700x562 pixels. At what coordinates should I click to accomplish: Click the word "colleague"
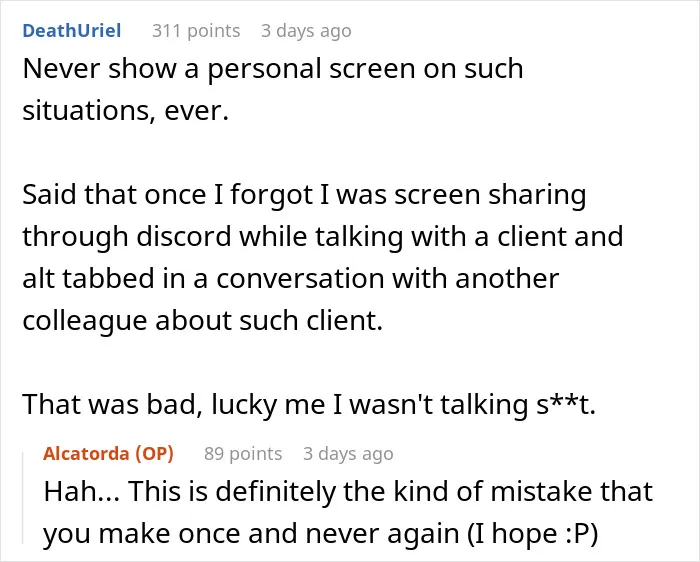pyautogui.click(x=85, y=321)
